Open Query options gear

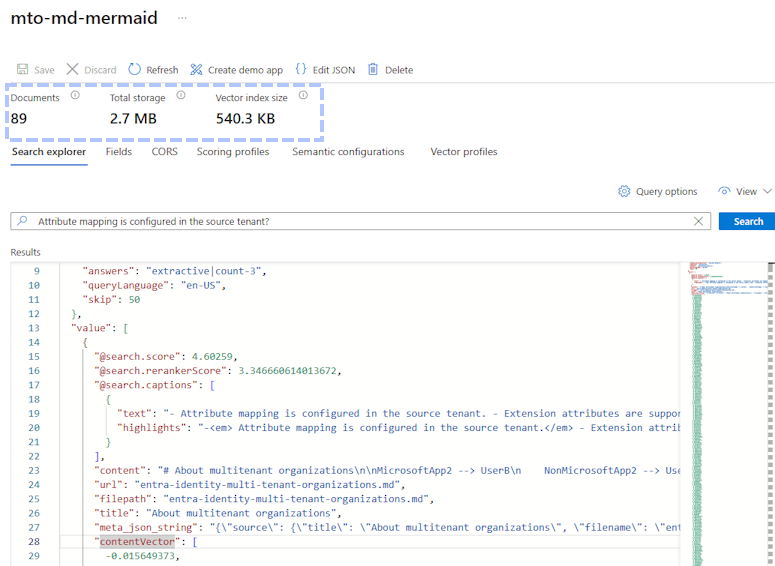624,191
